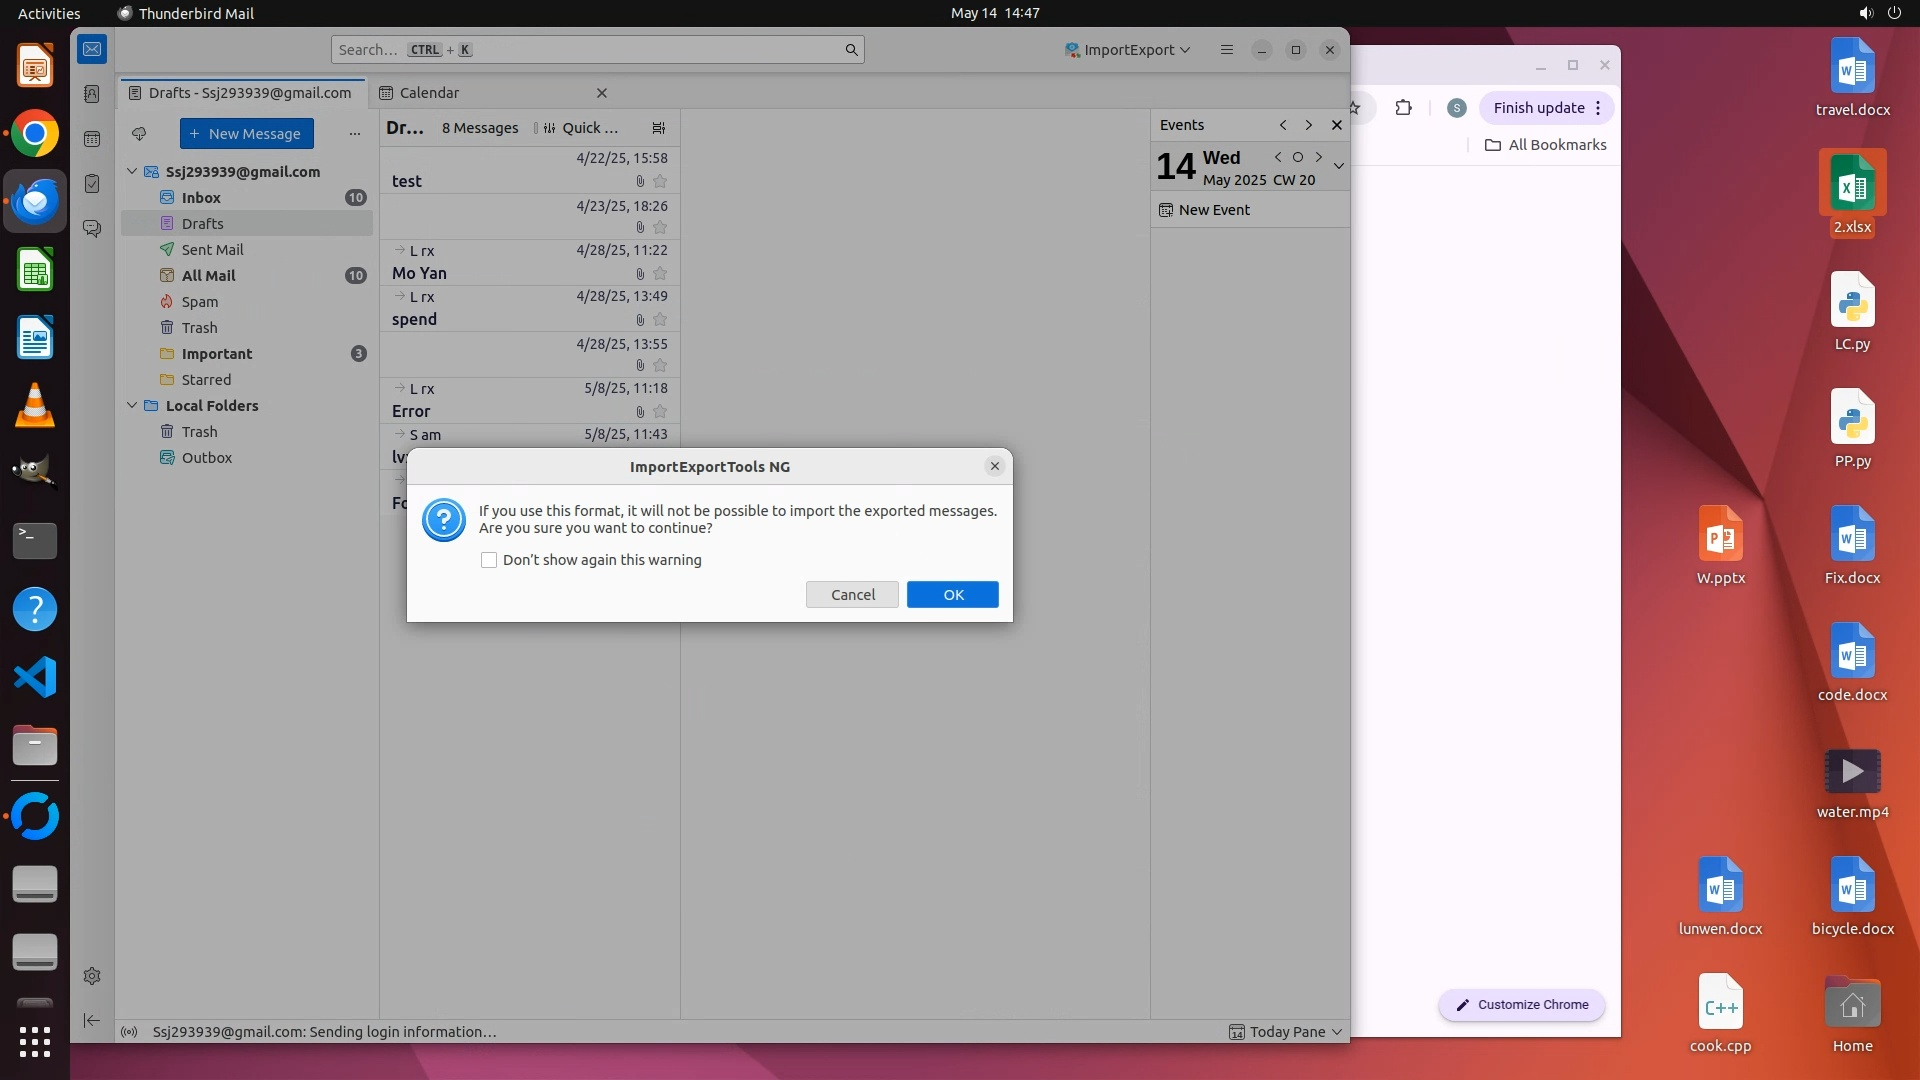Collapse the Ssj293939@gmail.com account tree
Image resolution: width=1920 pixels, height=1080 pixels.
click(132, 171)
